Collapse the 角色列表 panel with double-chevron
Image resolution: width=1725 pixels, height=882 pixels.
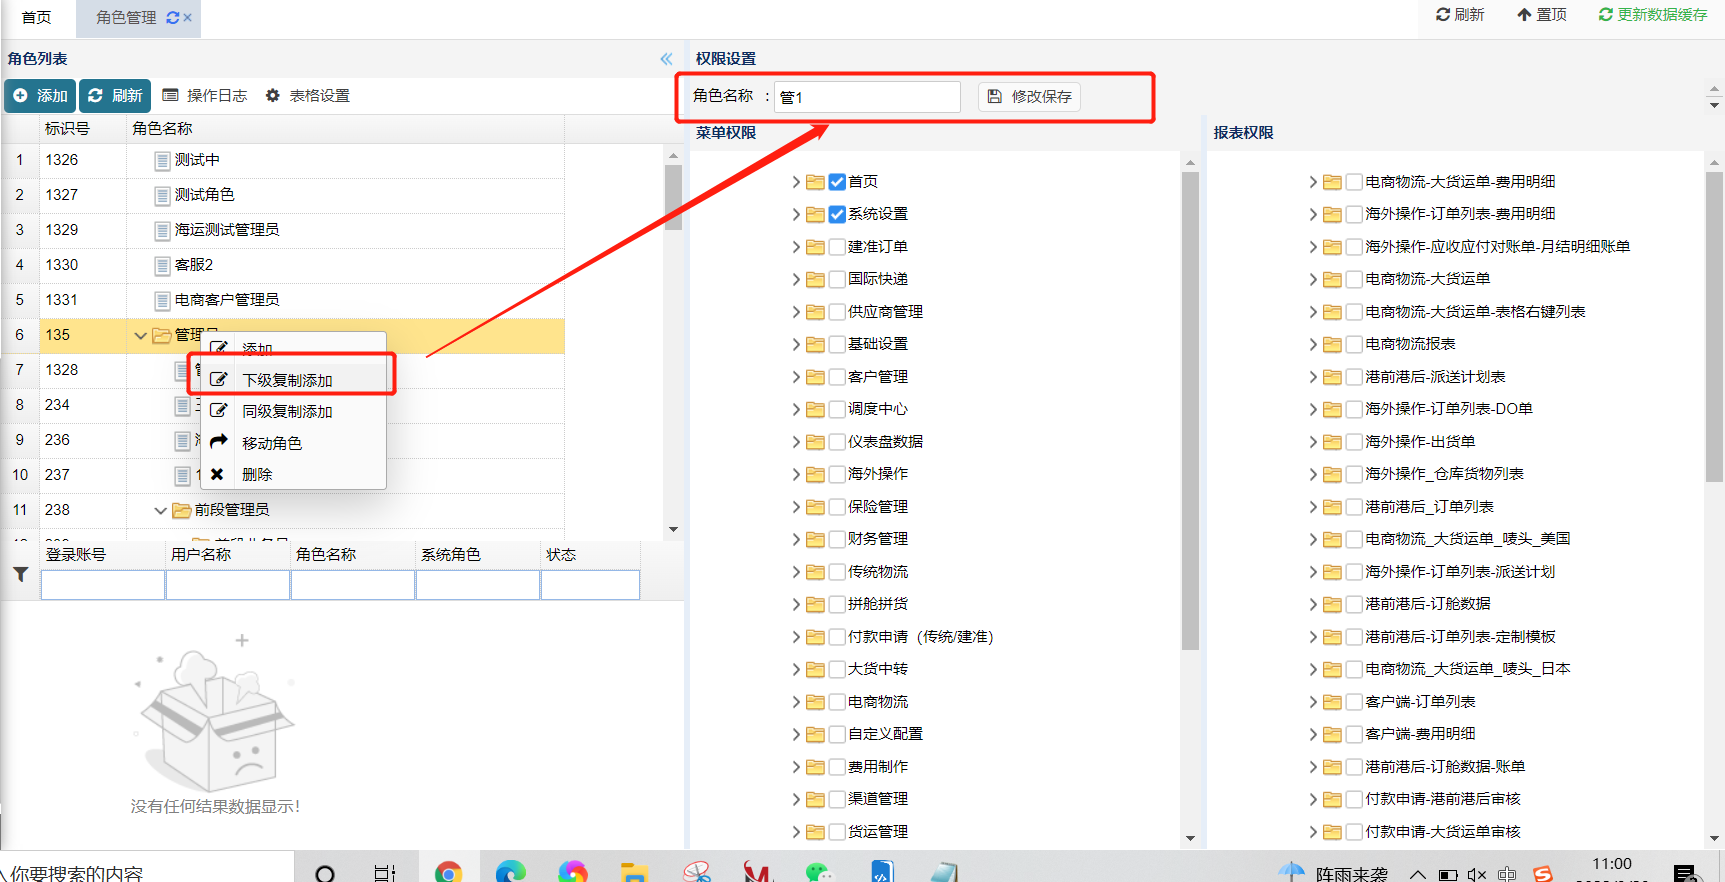[666, 59]
